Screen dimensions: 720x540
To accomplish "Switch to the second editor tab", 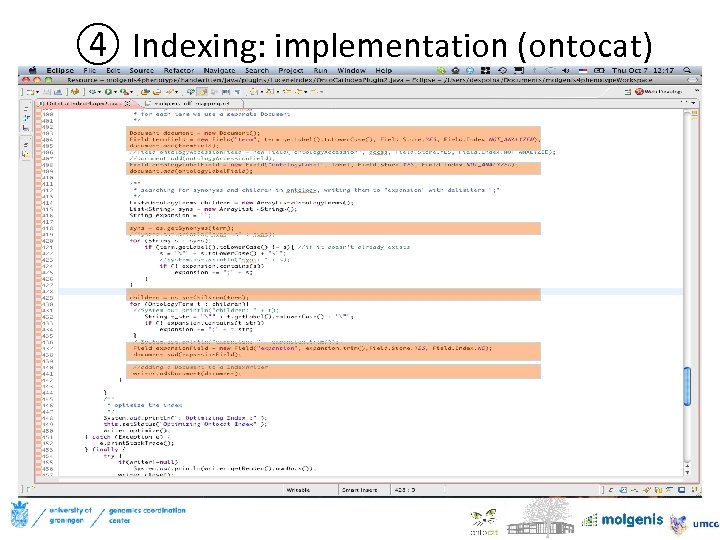I will click(x=192, y=103).
